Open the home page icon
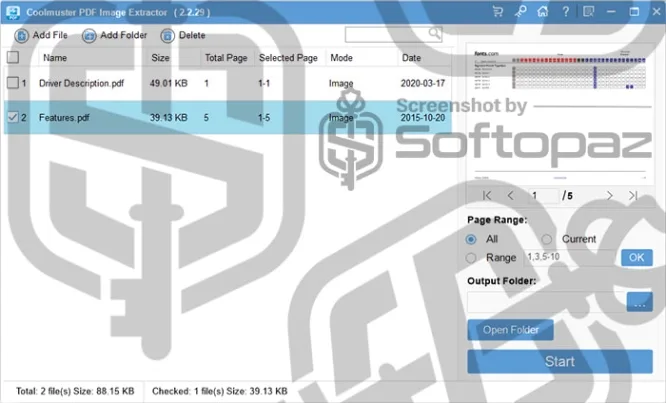666x403 pixels. tap(543, 12)
